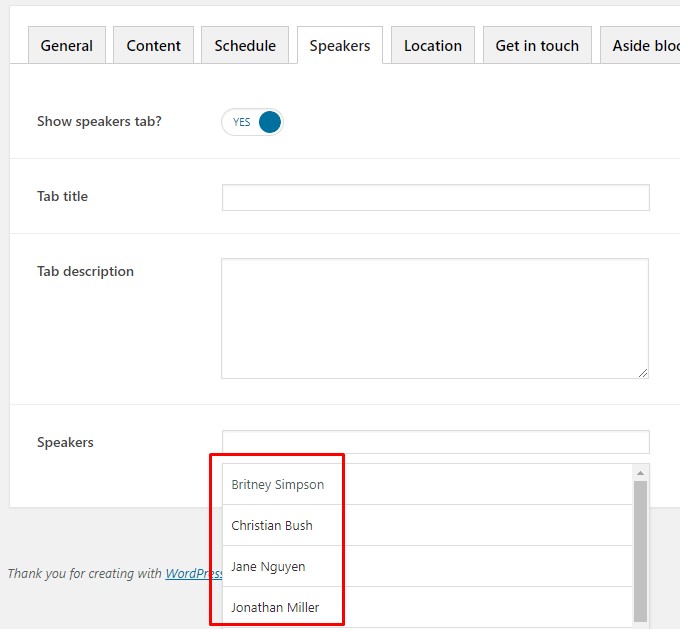The image size is (680, 629).
Task: Open the partially visible Aside block tab
Action: (x=642, y=46)
